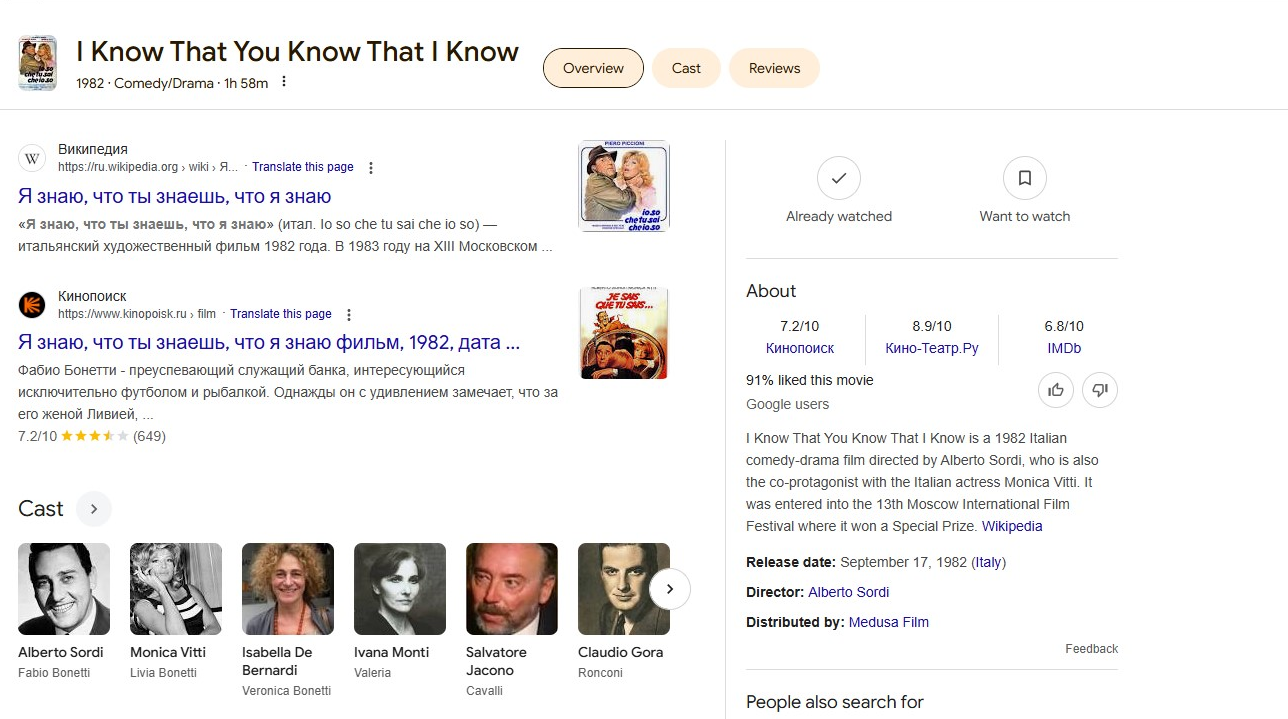Open the Medusa Film distributor link
Viewport: 1288px width, 719px height.
click(x=888, y=622)
